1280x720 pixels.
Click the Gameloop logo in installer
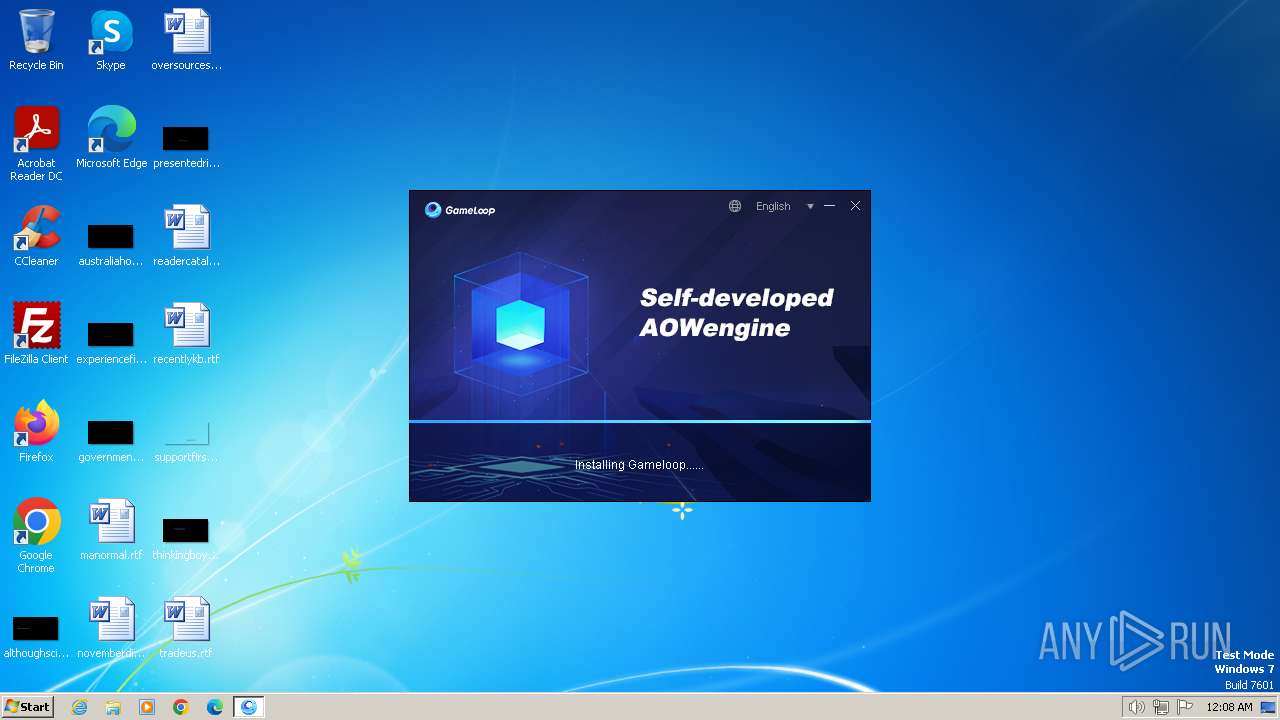coord(460,210)
